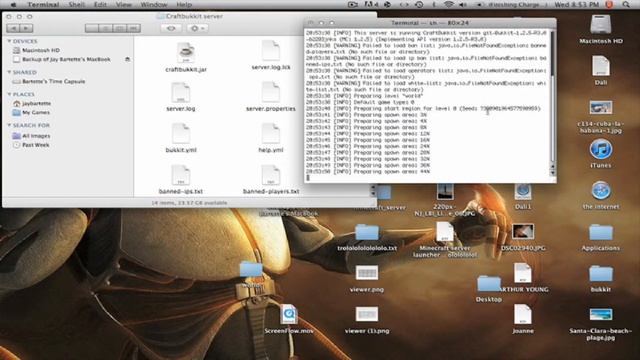Select the Desktop folder icon on desktop
Viewport: 640px width, 360px height.
[x=489, y=284]
